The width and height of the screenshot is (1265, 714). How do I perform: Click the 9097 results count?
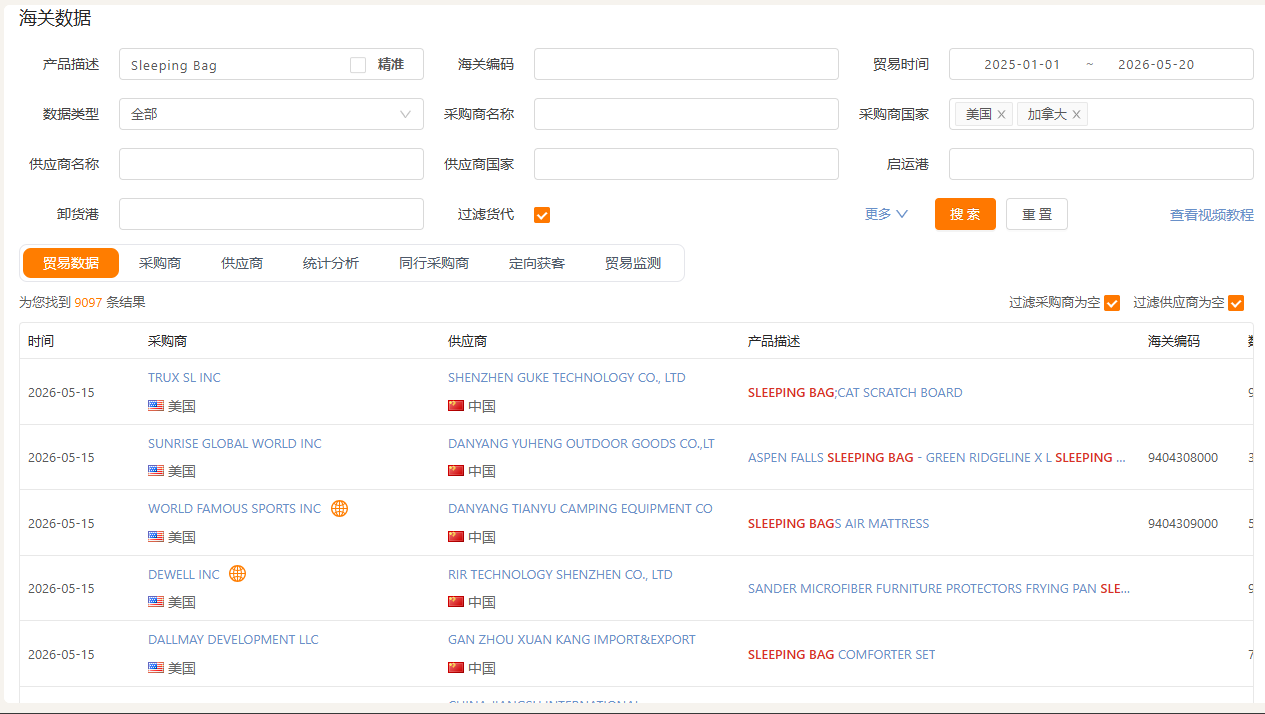pos(88,302)
